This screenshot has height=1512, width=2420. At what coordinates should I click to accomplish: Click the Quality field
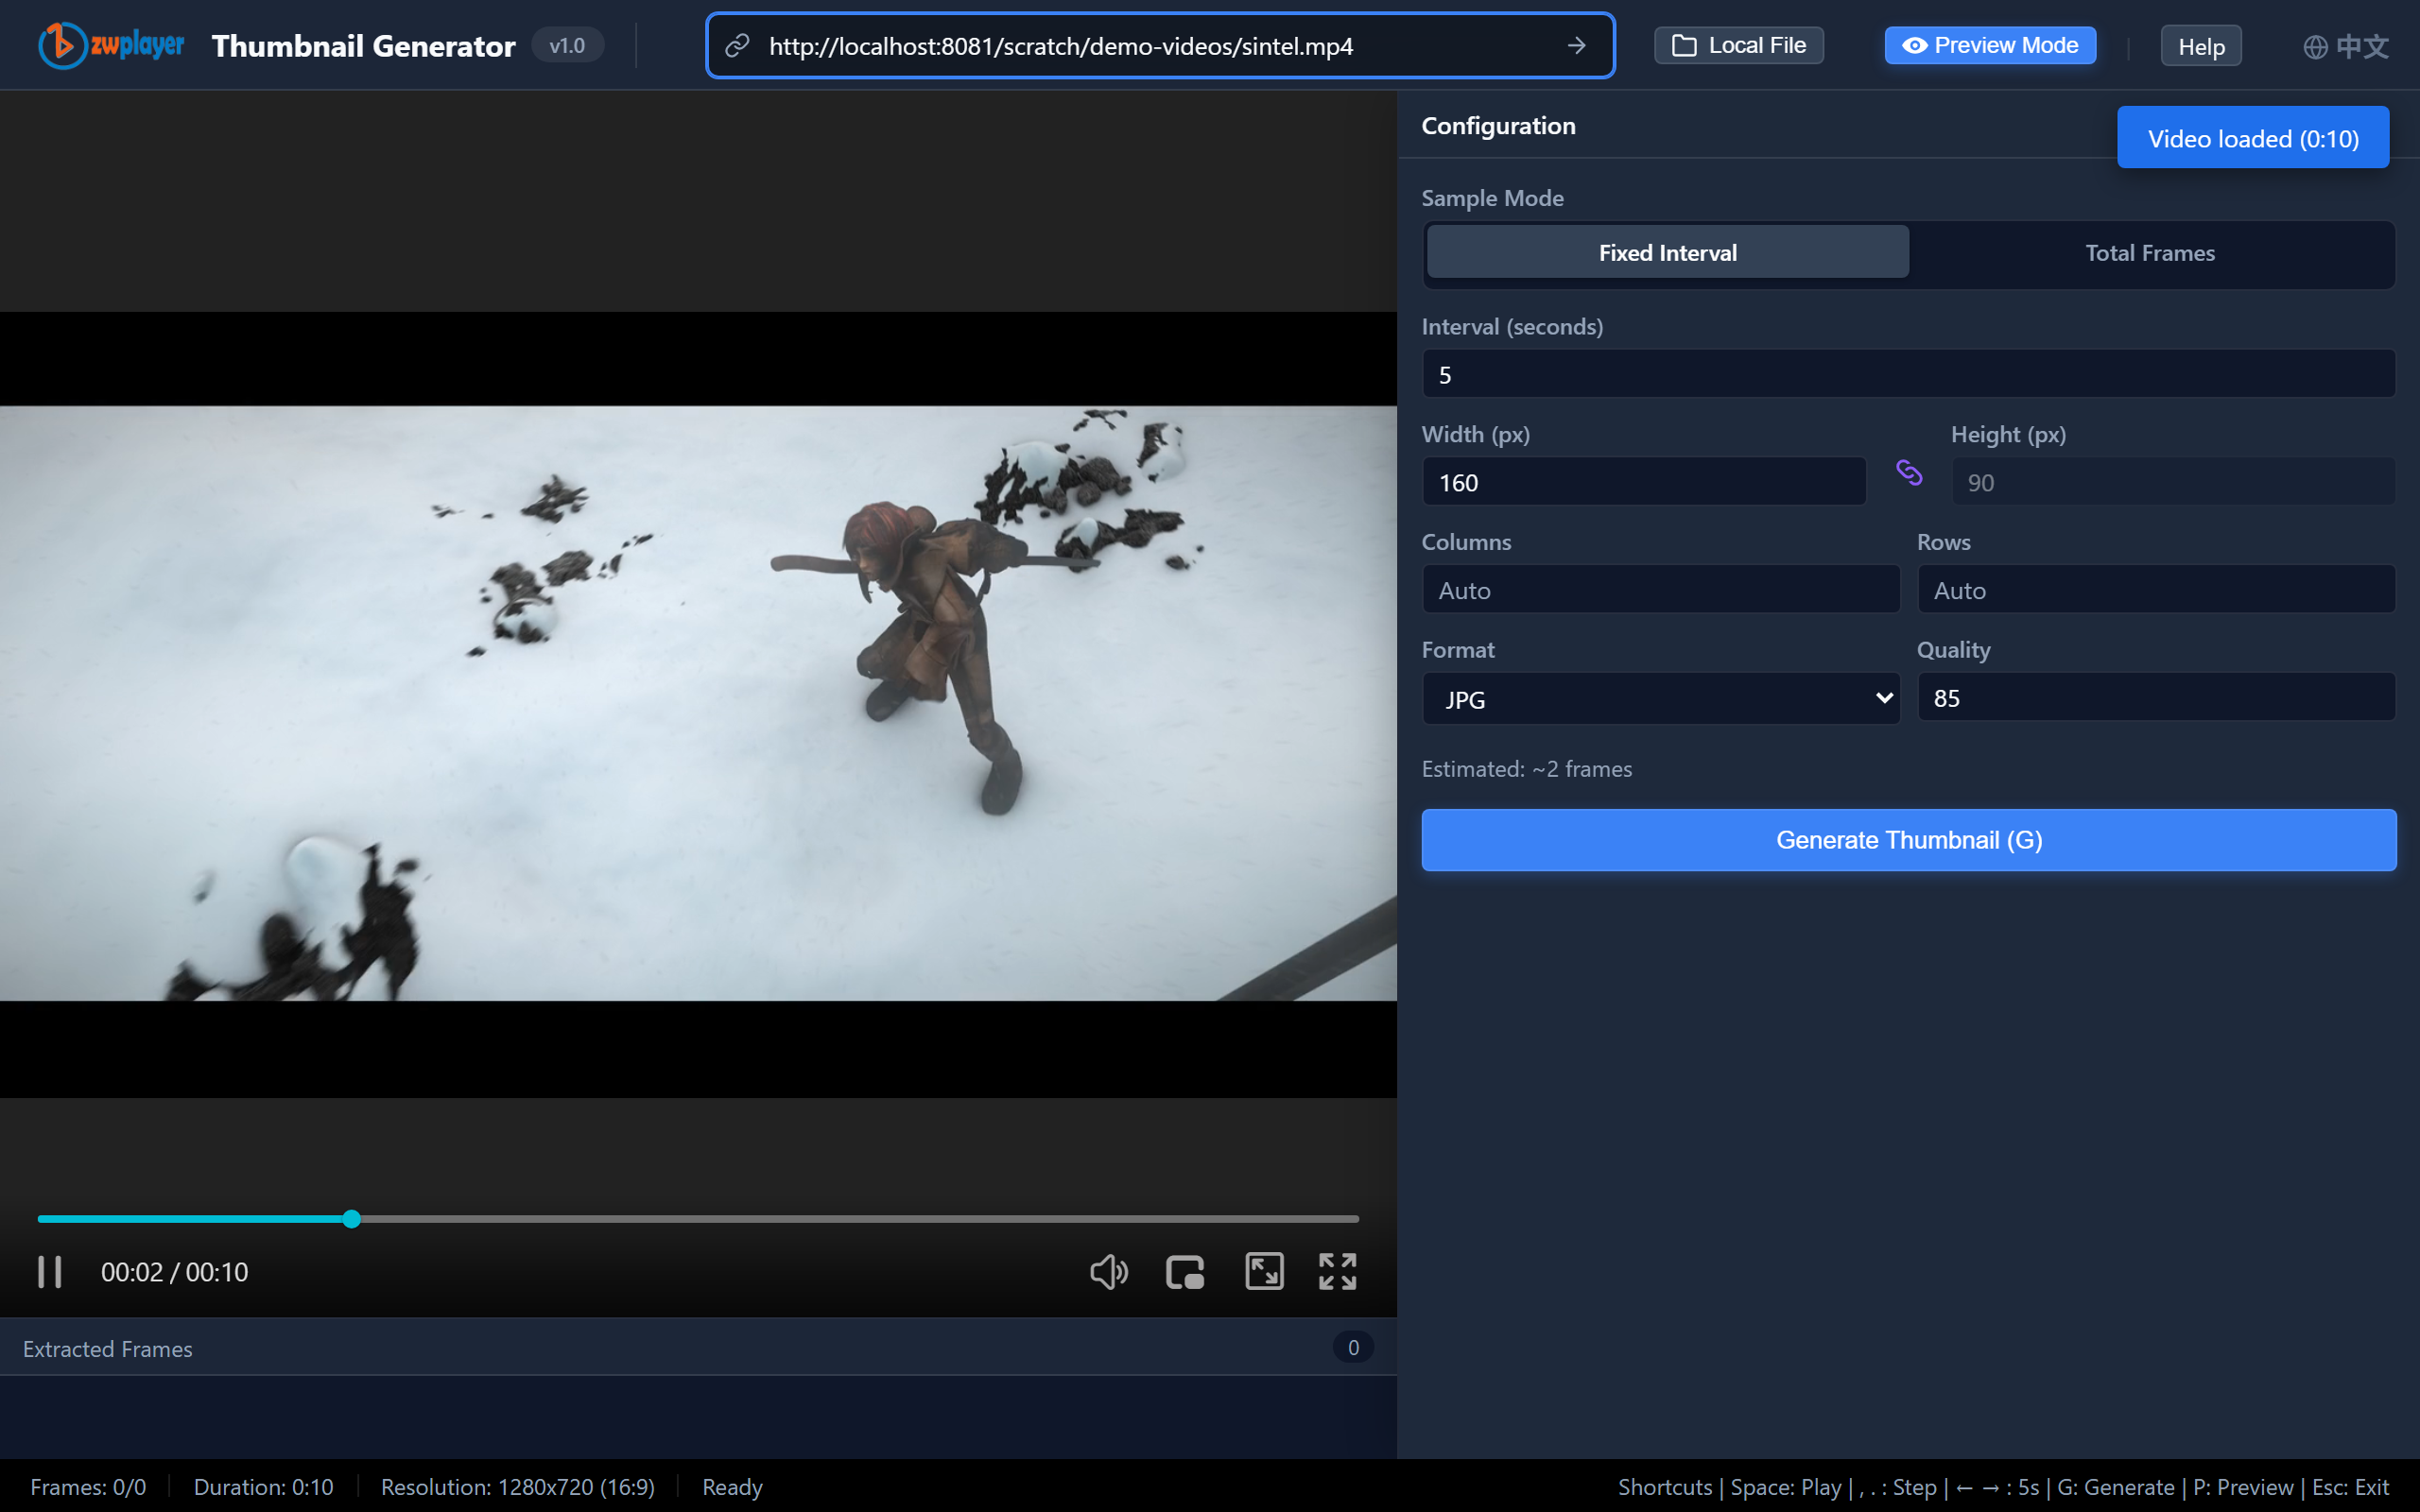point(2156,698)
